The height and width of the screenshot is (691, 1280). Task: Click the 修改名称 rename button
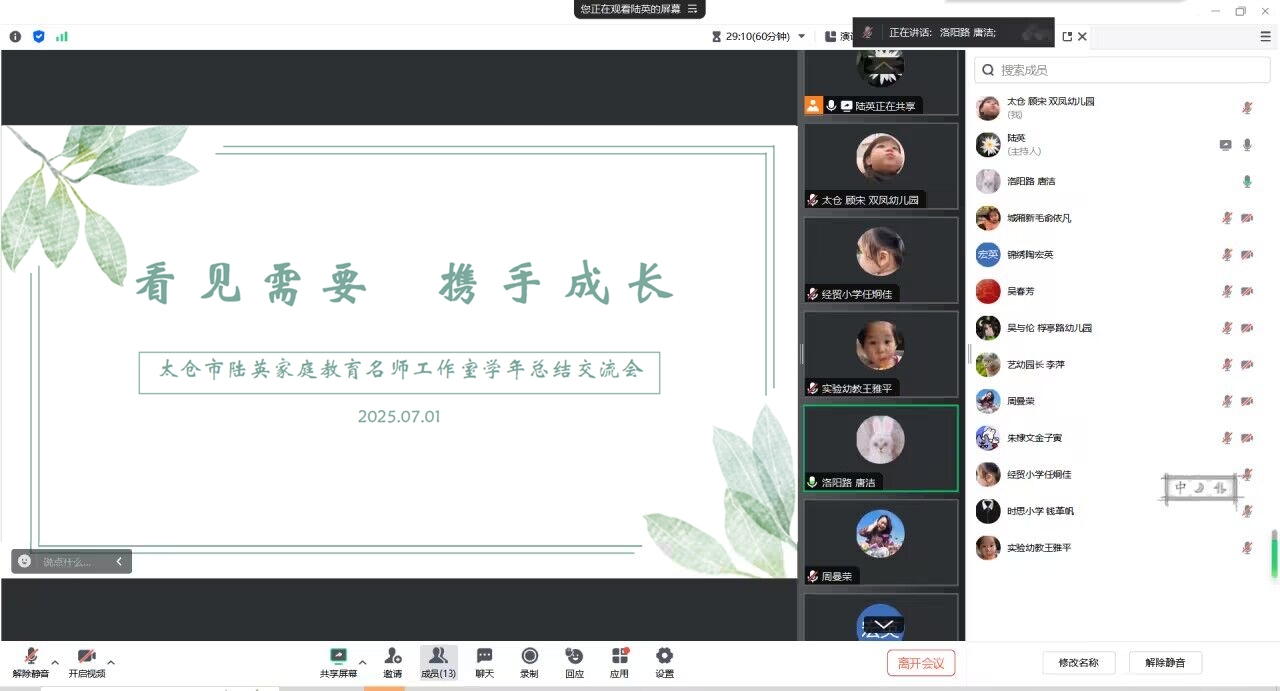click(x=1078, y=662)
